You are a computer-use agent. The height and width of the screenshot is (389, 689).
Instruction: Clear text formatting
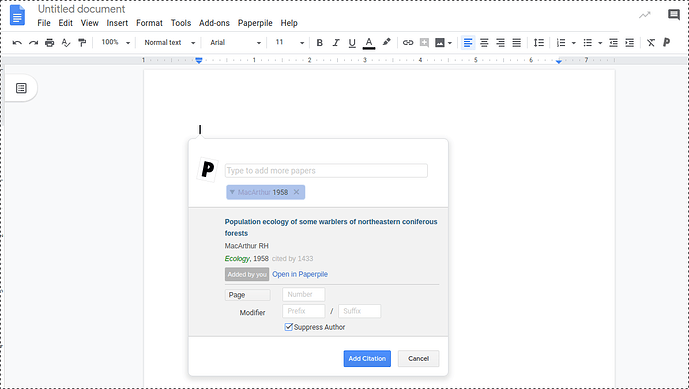tap(651, 43)
